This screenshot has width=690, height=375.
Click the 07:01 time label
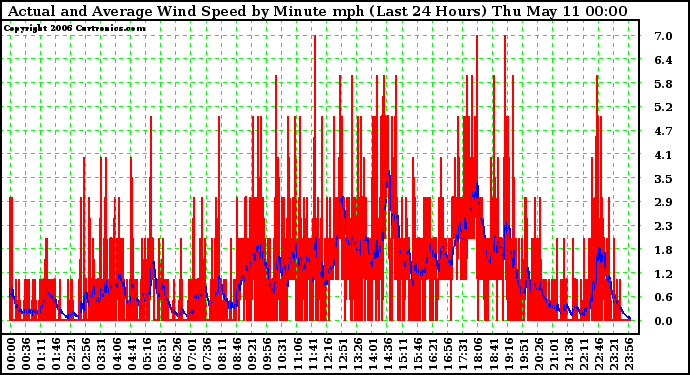191,353
